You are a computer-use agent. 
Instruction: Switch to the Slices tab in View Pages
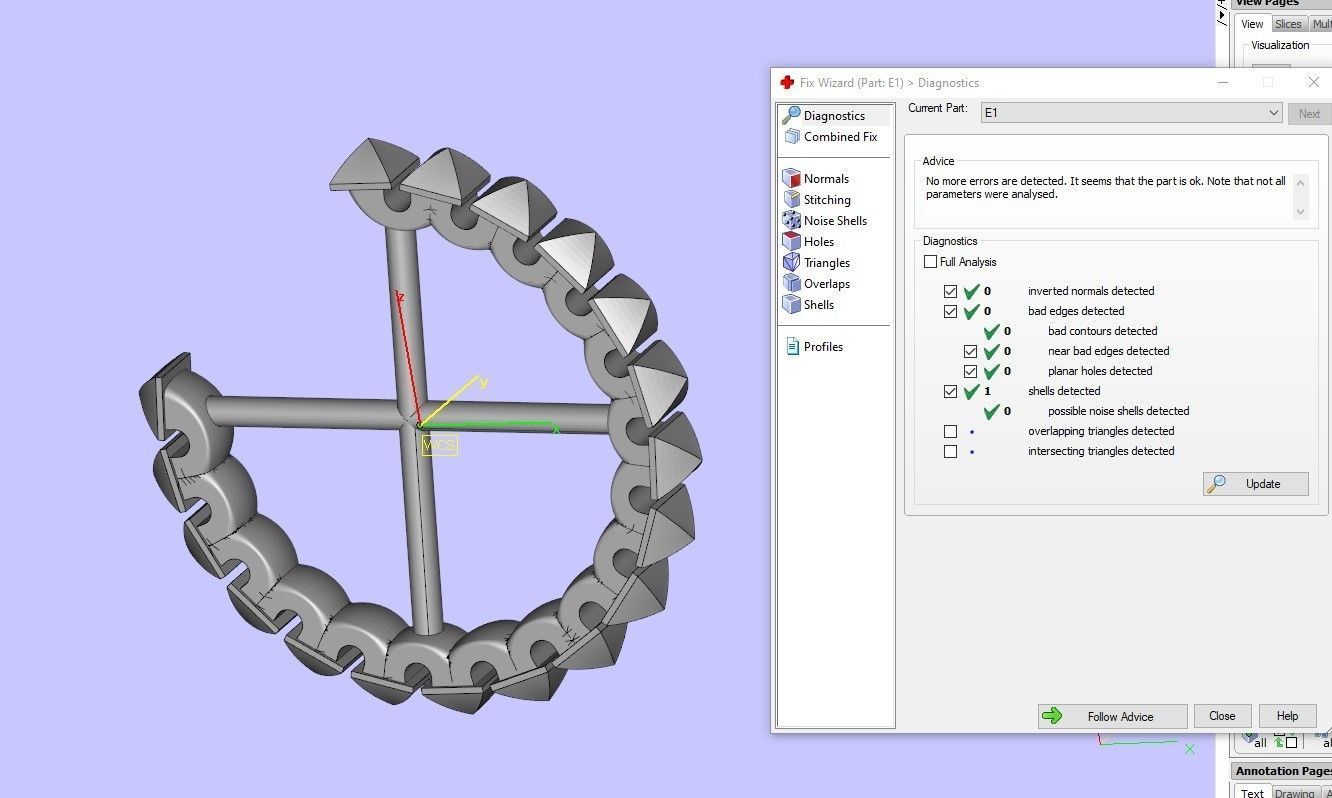click(1288, 24)
